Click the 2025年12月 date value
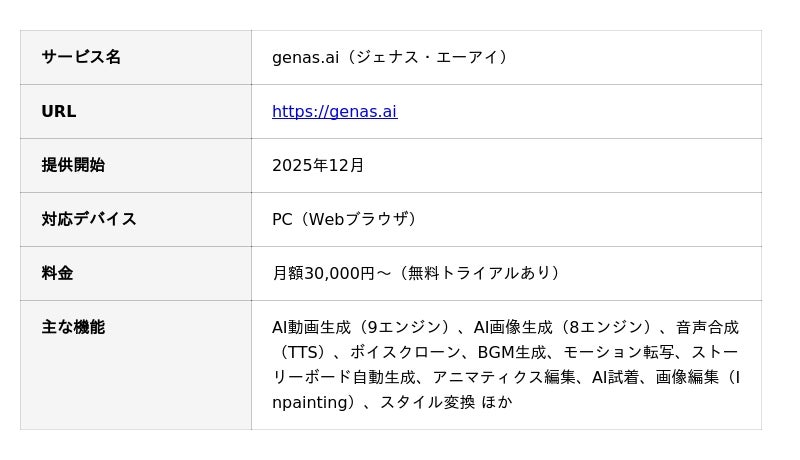Screen dimensions: 800x460 pos(318,165)
